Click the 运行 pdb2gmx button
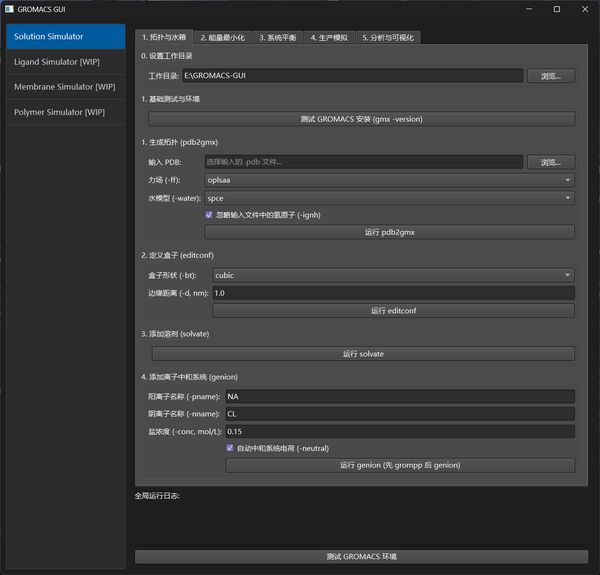Screen dimensions: 600x575 [x=389, y=232]
